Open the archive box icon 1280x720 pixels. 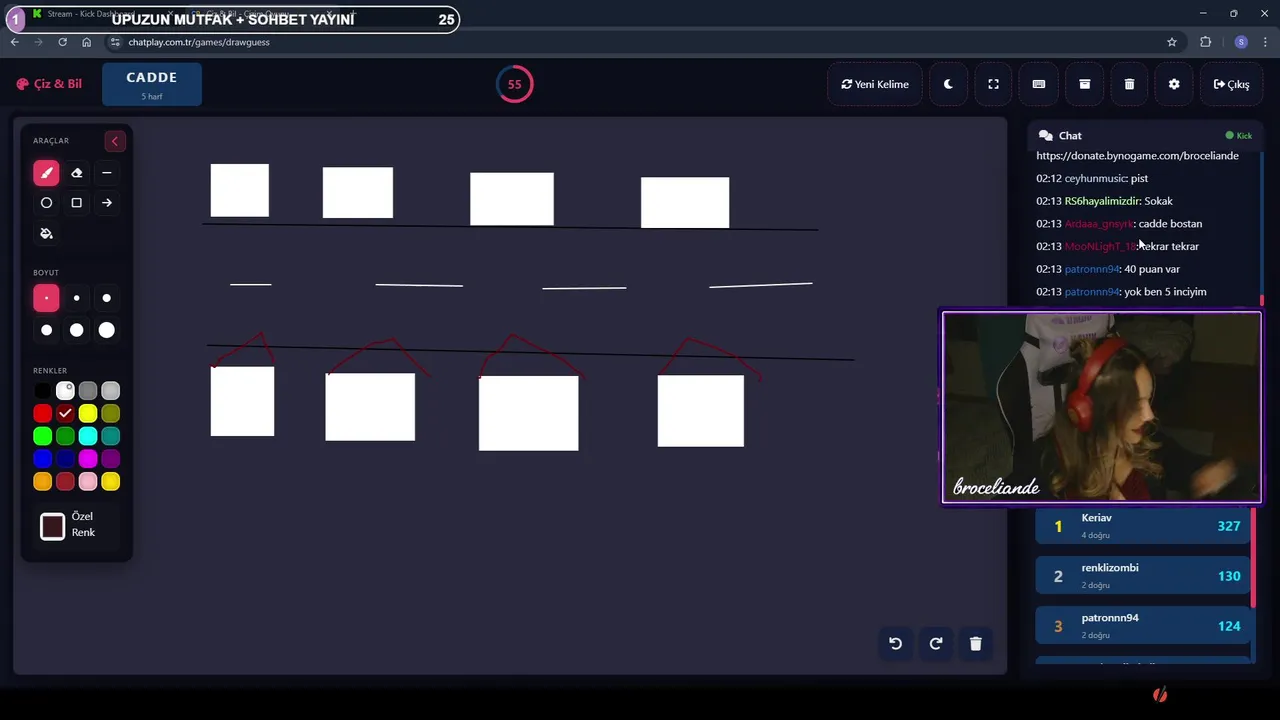coord(1084,84)
